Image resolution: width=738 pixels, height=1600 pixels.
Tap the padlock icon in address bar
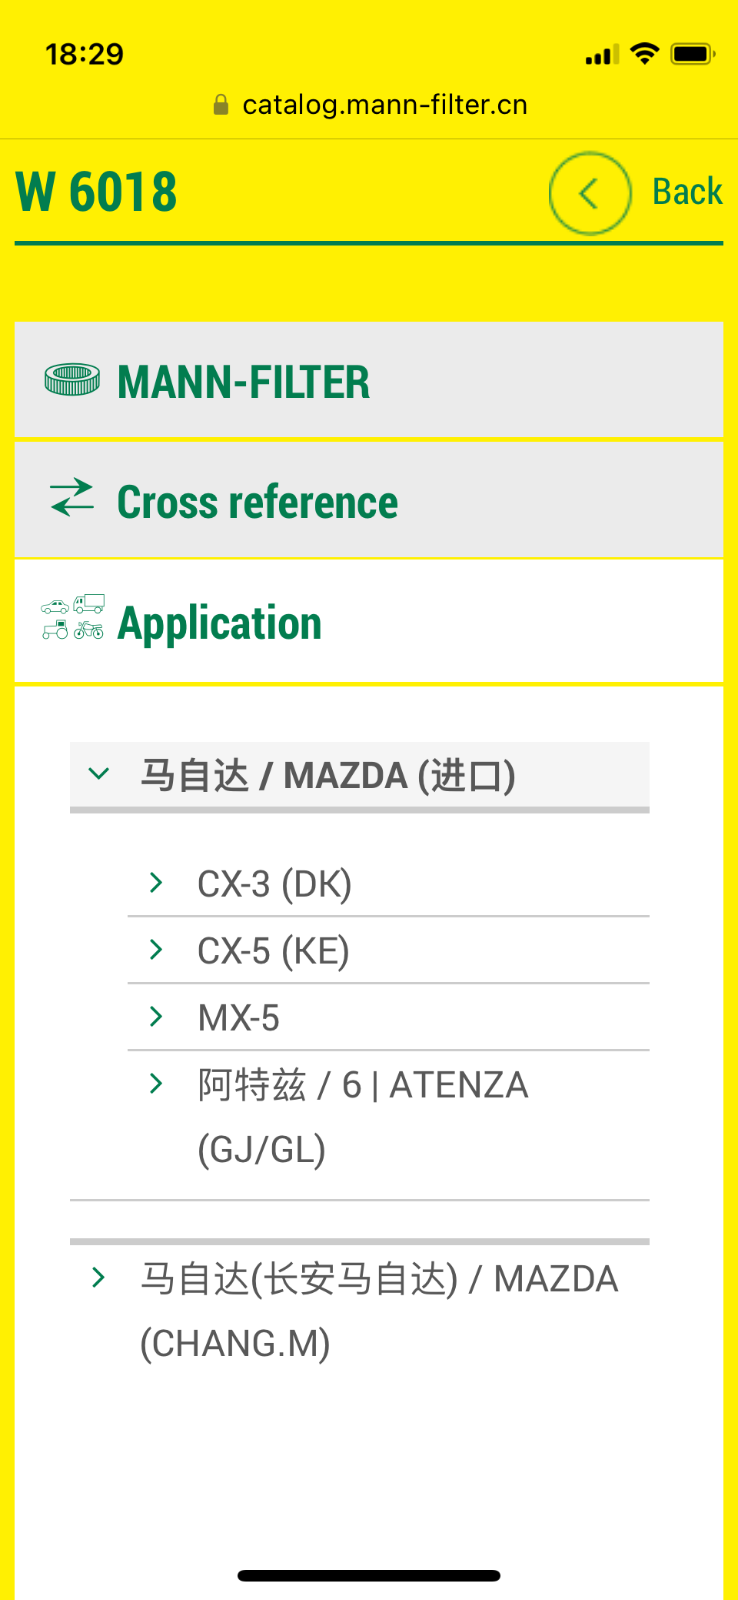point(222,104)
